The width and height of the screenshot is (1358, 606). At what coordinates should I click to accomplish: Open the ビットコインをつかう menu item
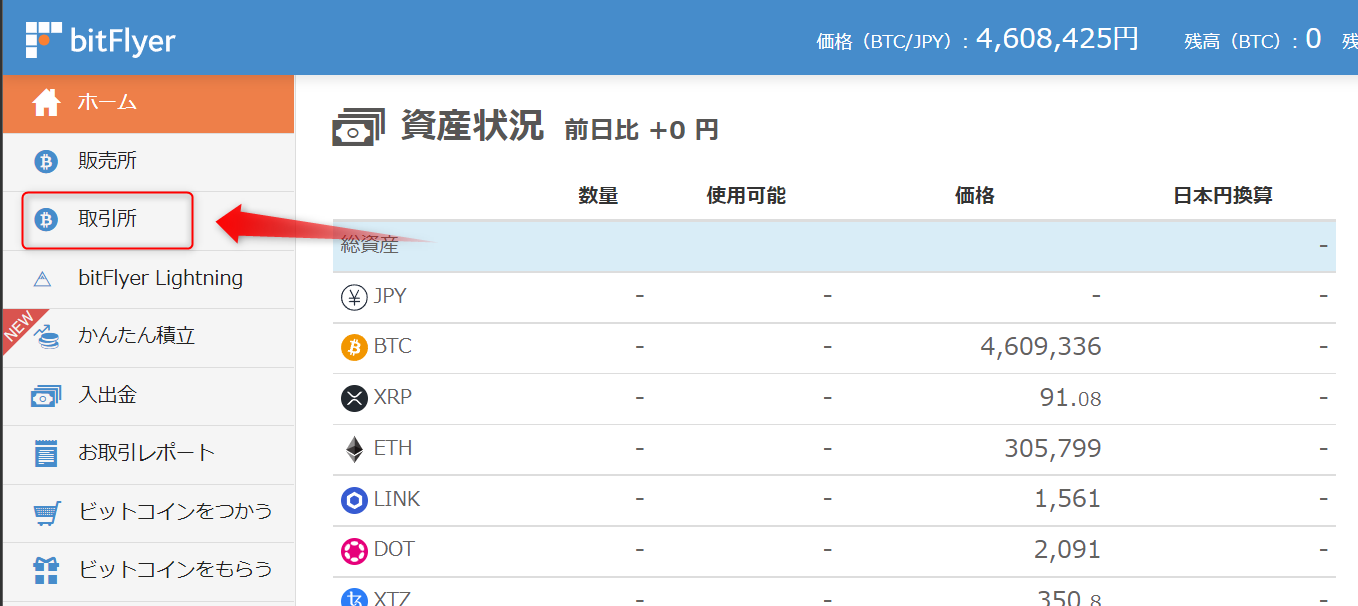(148, 512)
